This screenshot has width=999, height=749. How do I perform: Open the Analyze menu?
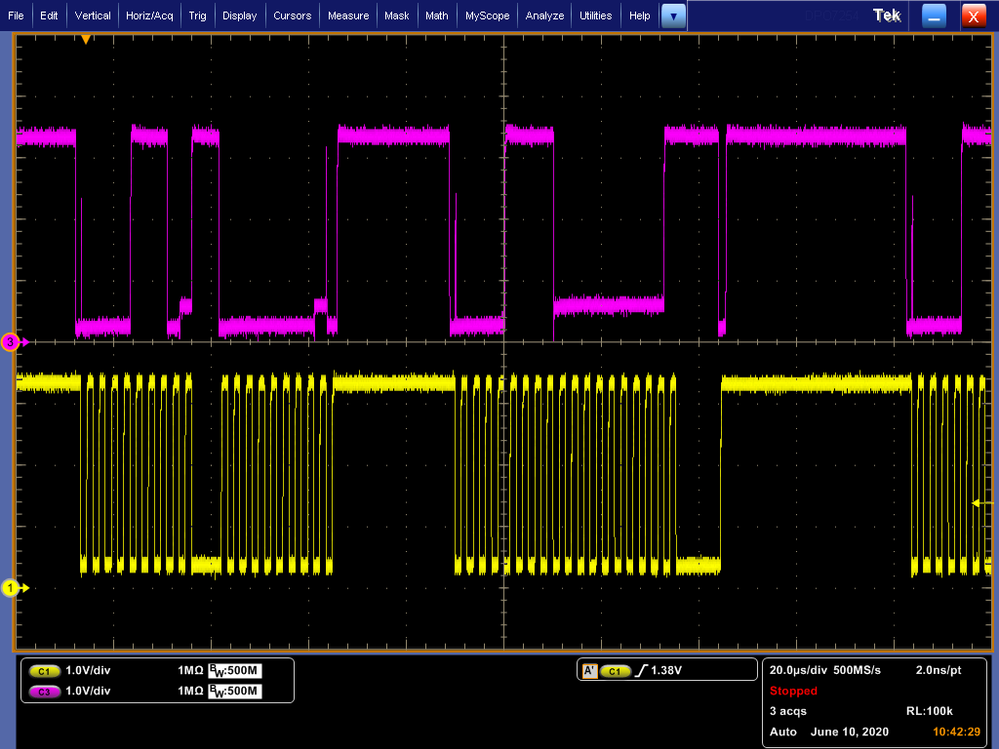click(544, 15)
